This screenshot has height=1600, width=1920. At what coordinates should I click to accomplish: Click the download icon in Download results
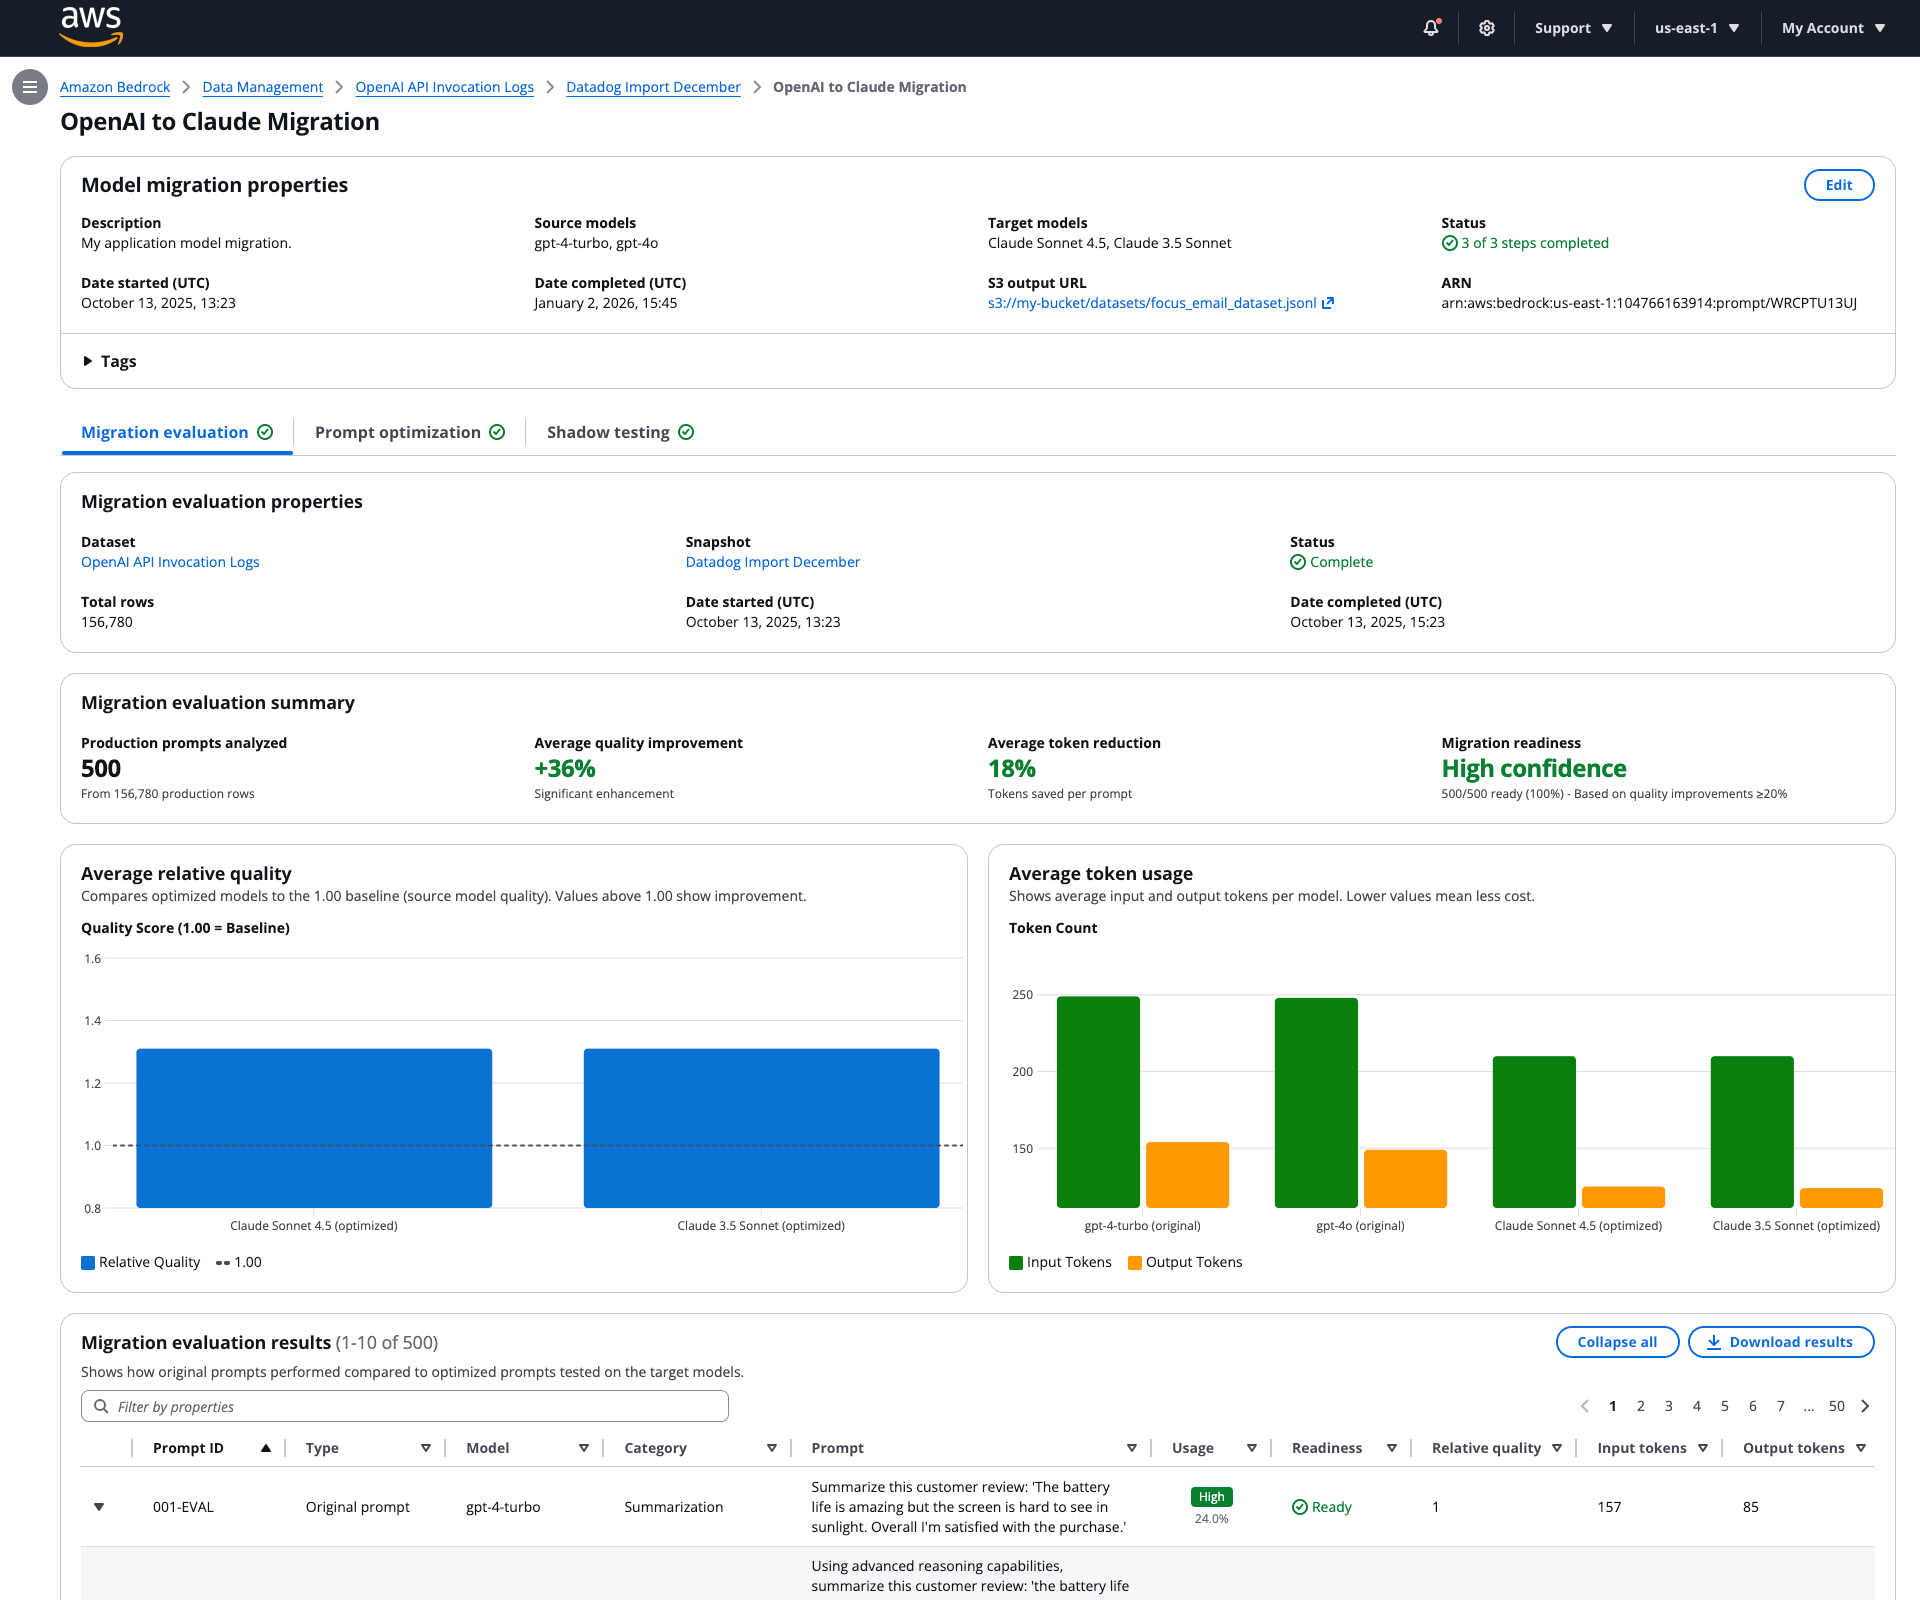coord(1714,1342)
